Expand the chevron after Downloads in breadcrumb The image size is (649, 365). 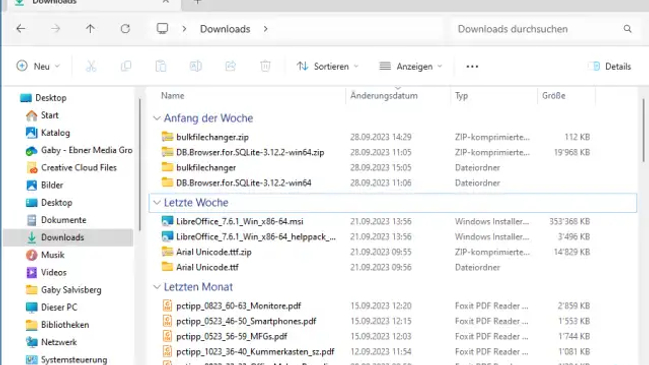pyautogui.click(x=266, y=29)
